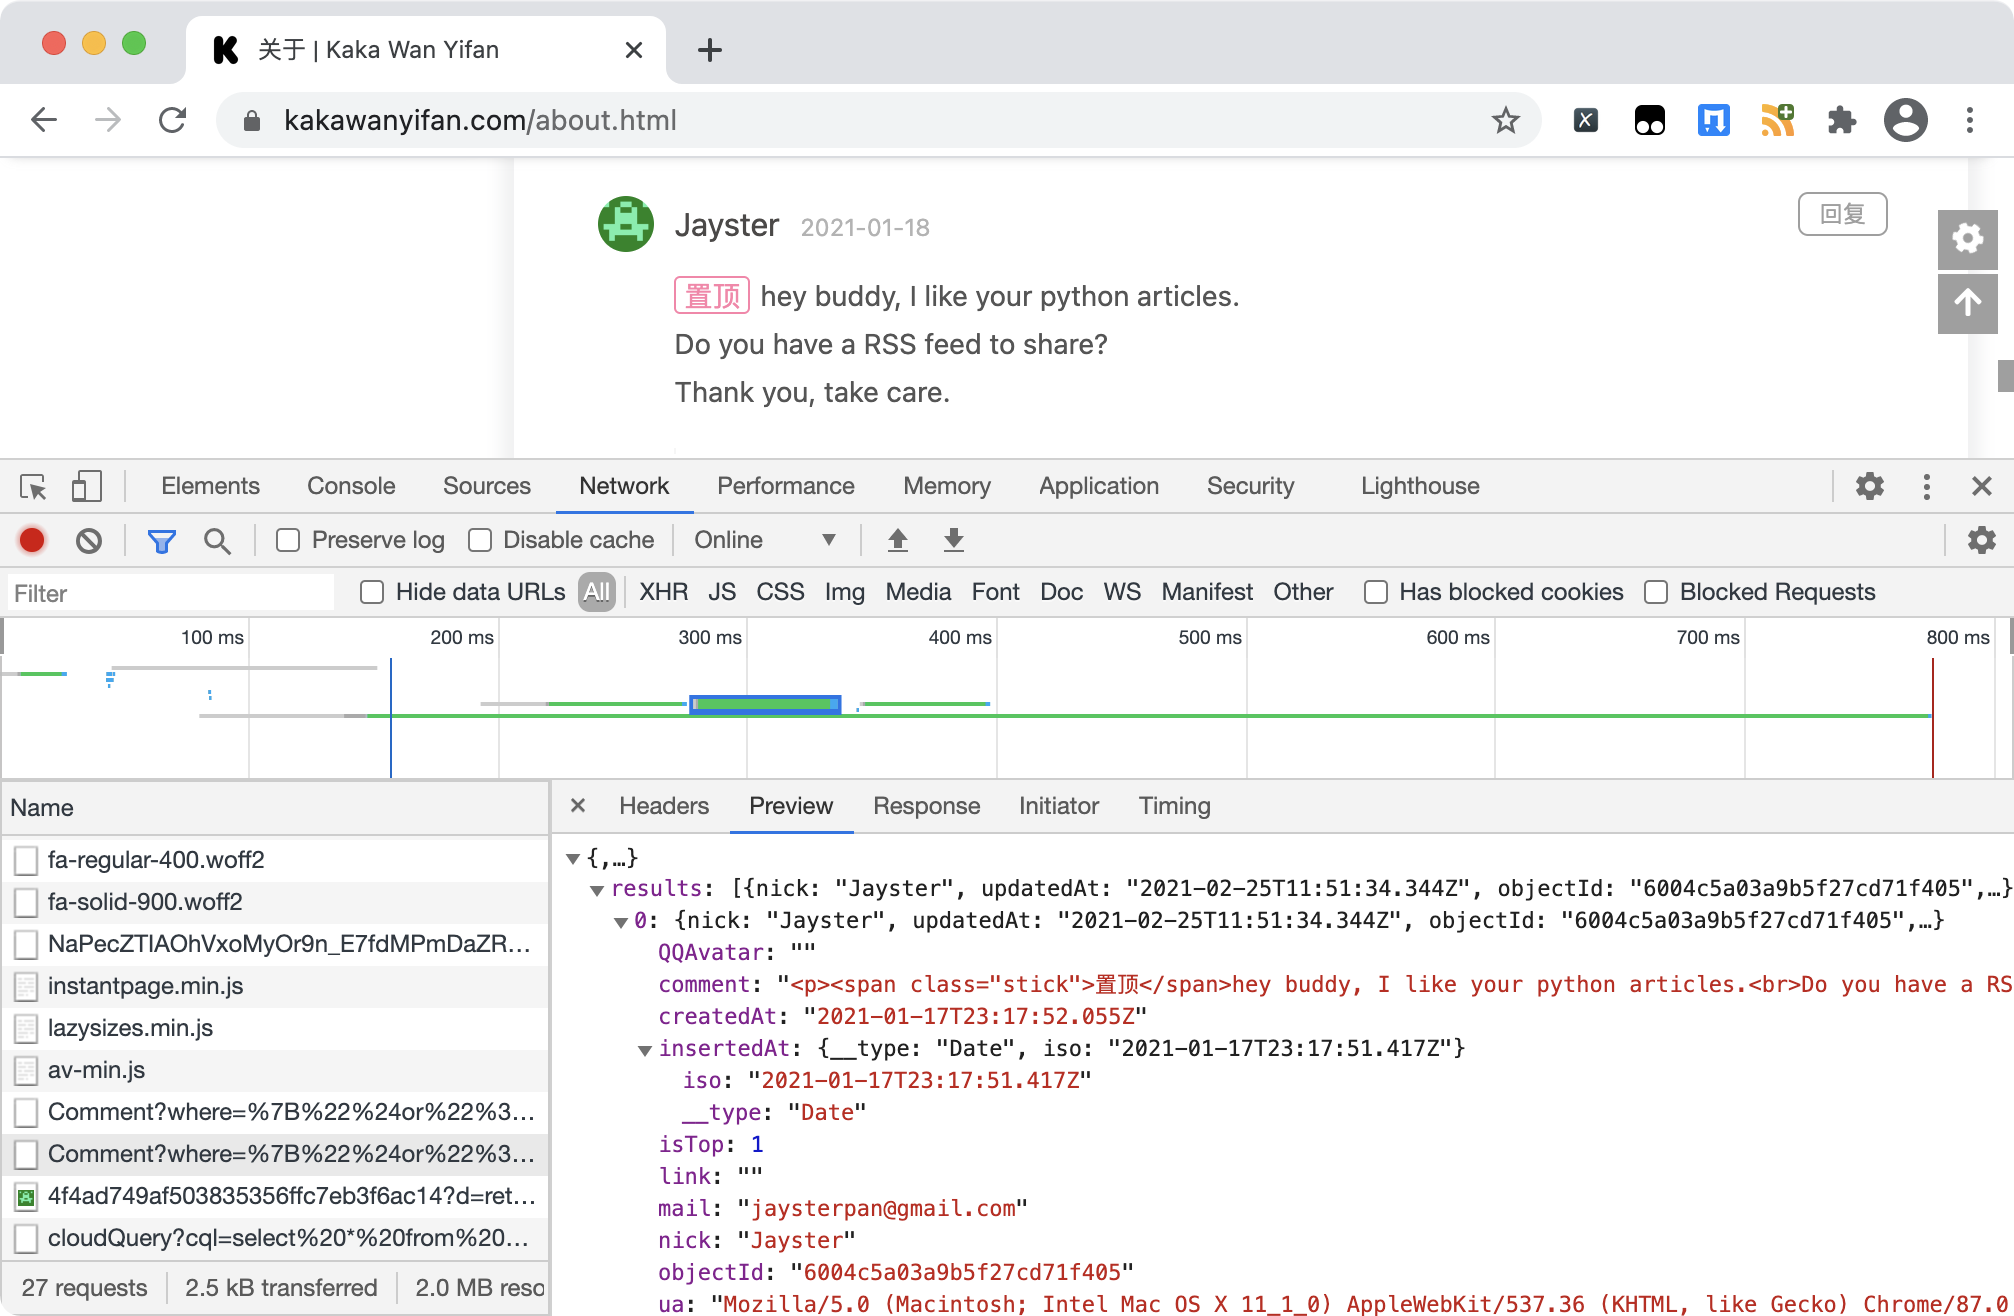Viewport: 2014px width, 1316px height.
Task: Enable Preserve log
Action: [288, 539]
